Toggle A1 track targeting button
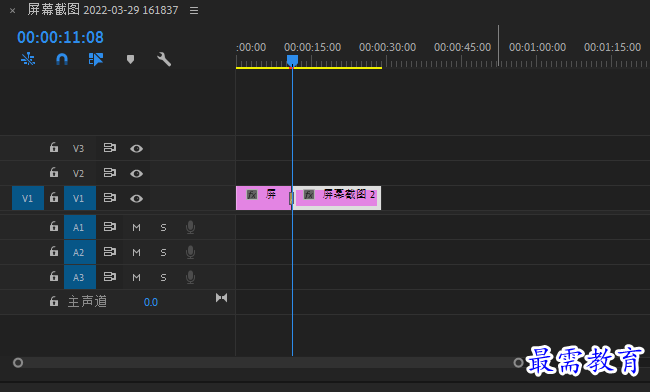The image size is (650, 392). point(80,227)
